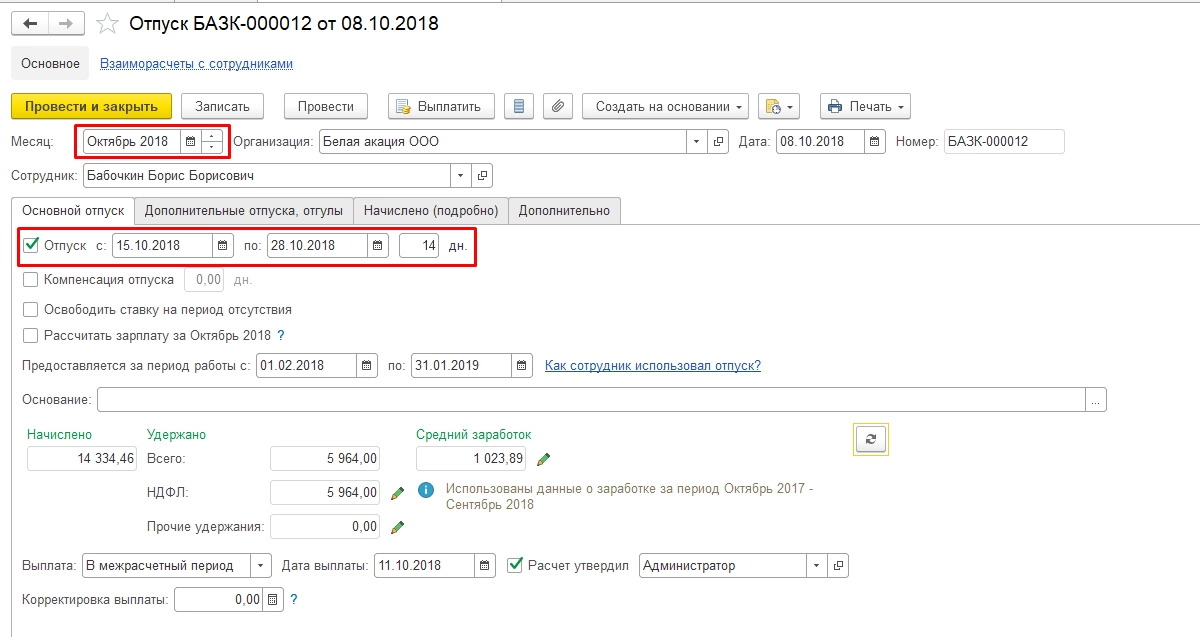Open calculator for Корректировка выплаты

[272, 600]
